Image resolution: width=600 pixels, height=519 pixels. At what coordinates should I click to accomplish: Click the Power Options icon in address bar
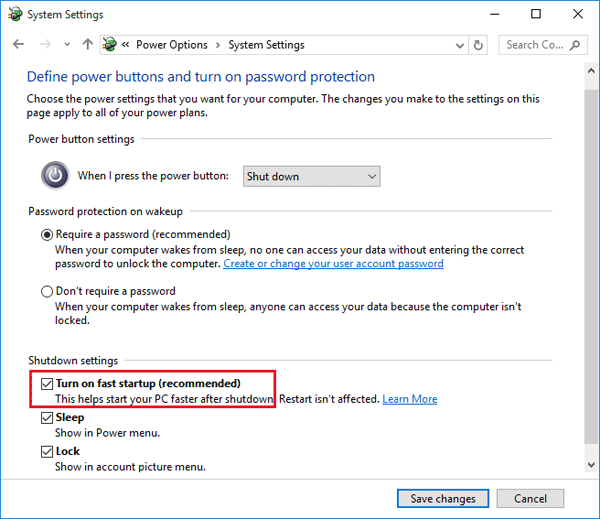tap(109, 45)
